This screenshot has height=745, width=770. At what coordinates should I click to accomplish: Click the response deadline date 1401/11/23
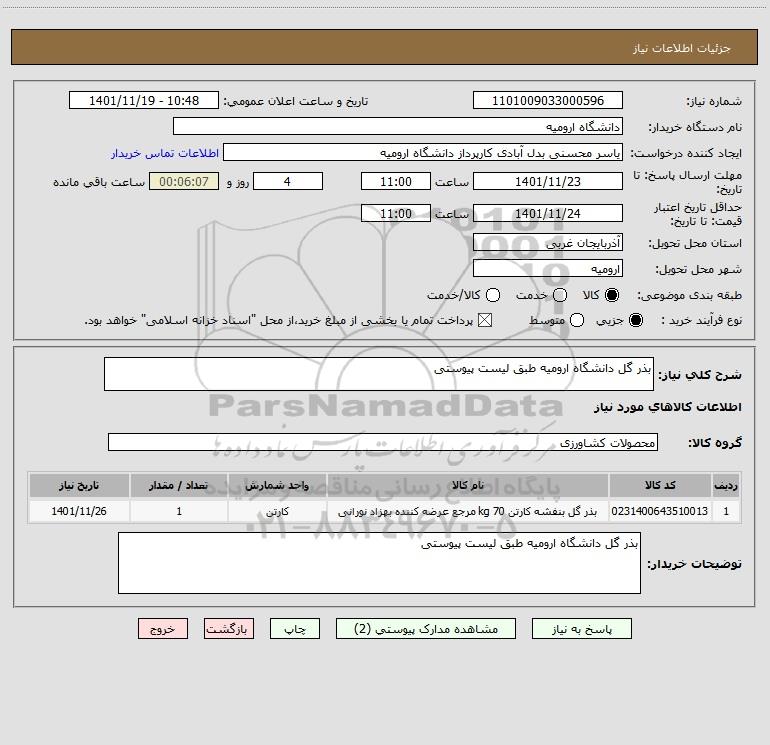tap(548, 181)
